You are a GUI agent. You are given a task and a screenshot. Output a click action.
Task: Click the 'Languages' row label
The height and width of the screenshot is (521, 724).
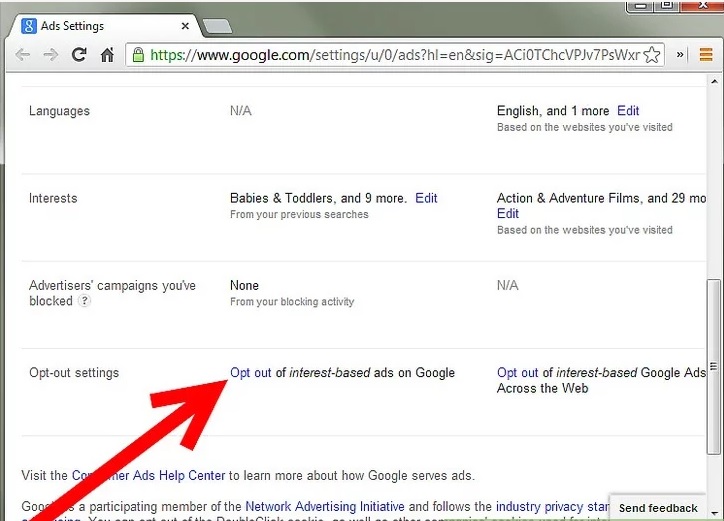(x=59, y=111)
